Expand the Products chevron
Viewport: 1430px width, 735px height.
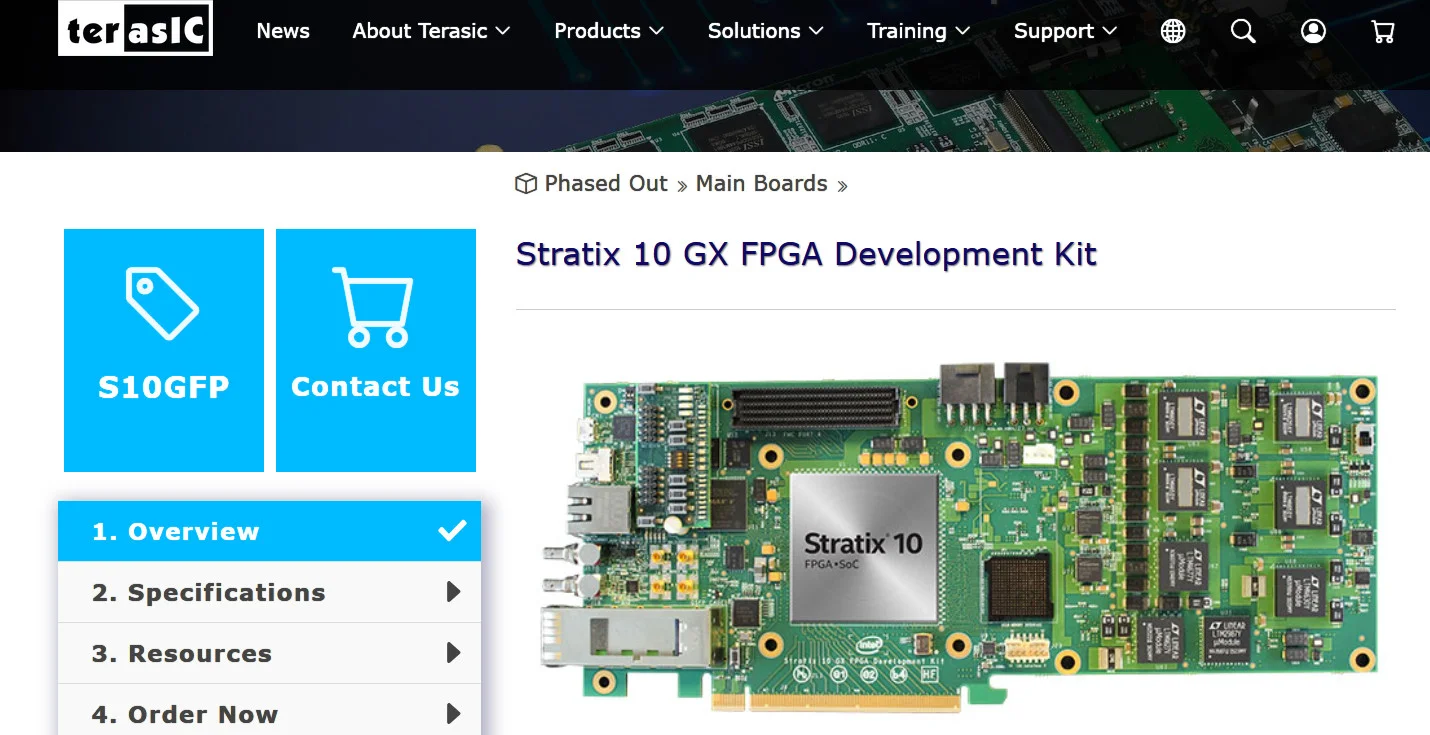pyautogui.click(x=657, y=32)
